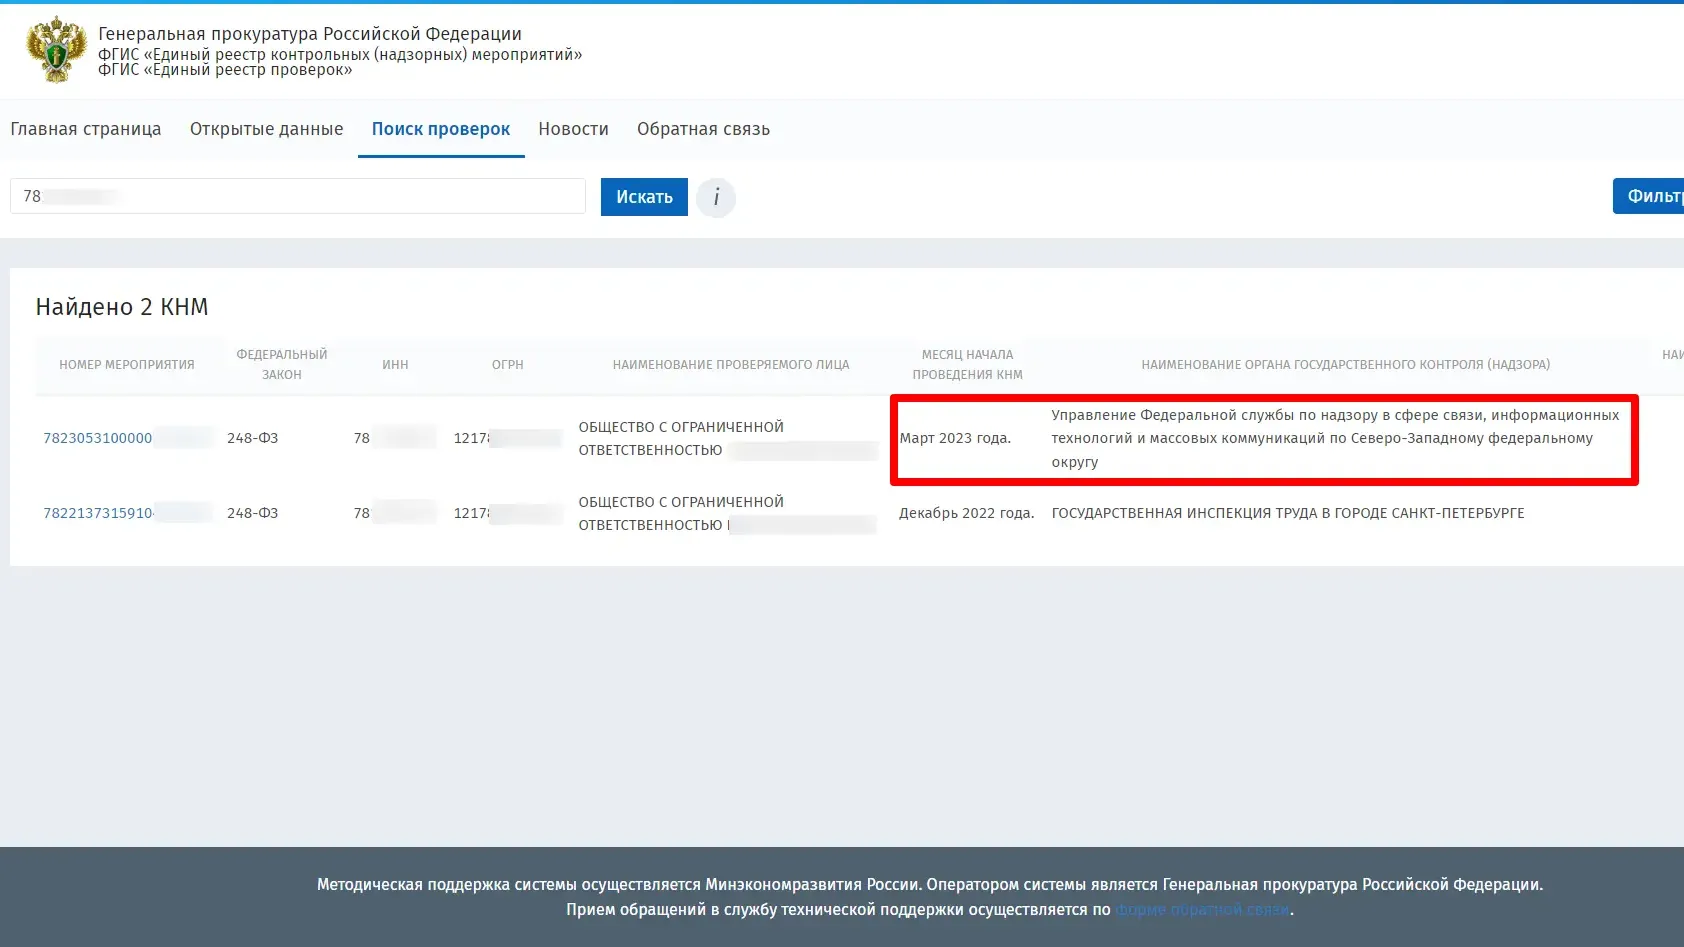Select 248-ФЗ cell in March 2023 row
Image resolution: width=1684 pixels, height=947 pixels.
pyautogui.click(x=252, y=438)
